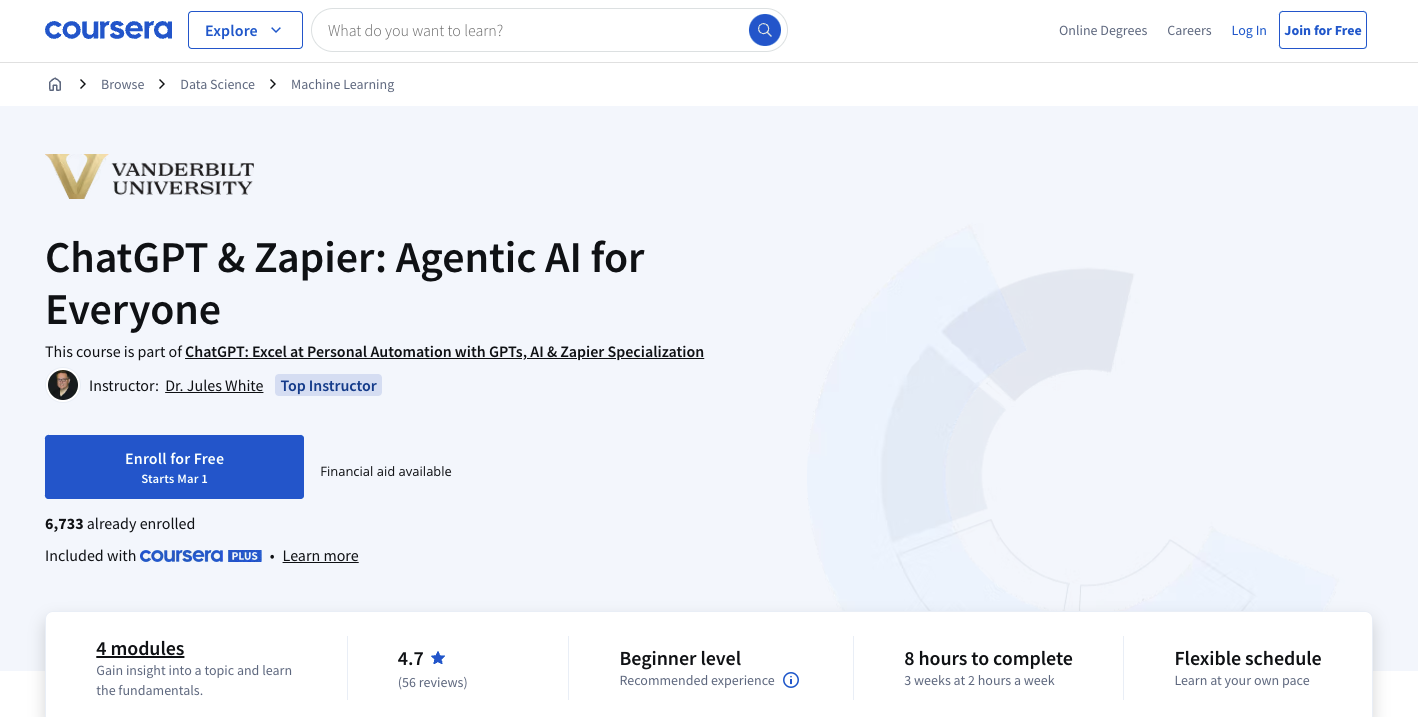The height and width of the screenshot is (717, 1418).
Task: Click the Join for Free button
Action: point(1322,30)
